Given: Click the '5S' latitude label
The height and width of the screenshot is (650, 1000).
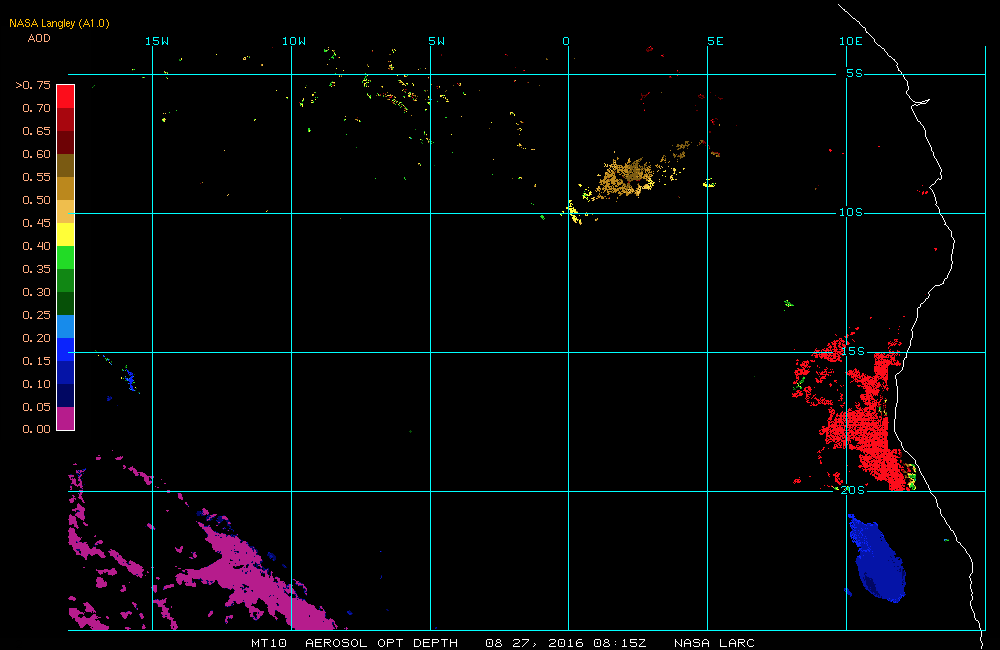Looking at the screenshot, I should tap(855, 73).
